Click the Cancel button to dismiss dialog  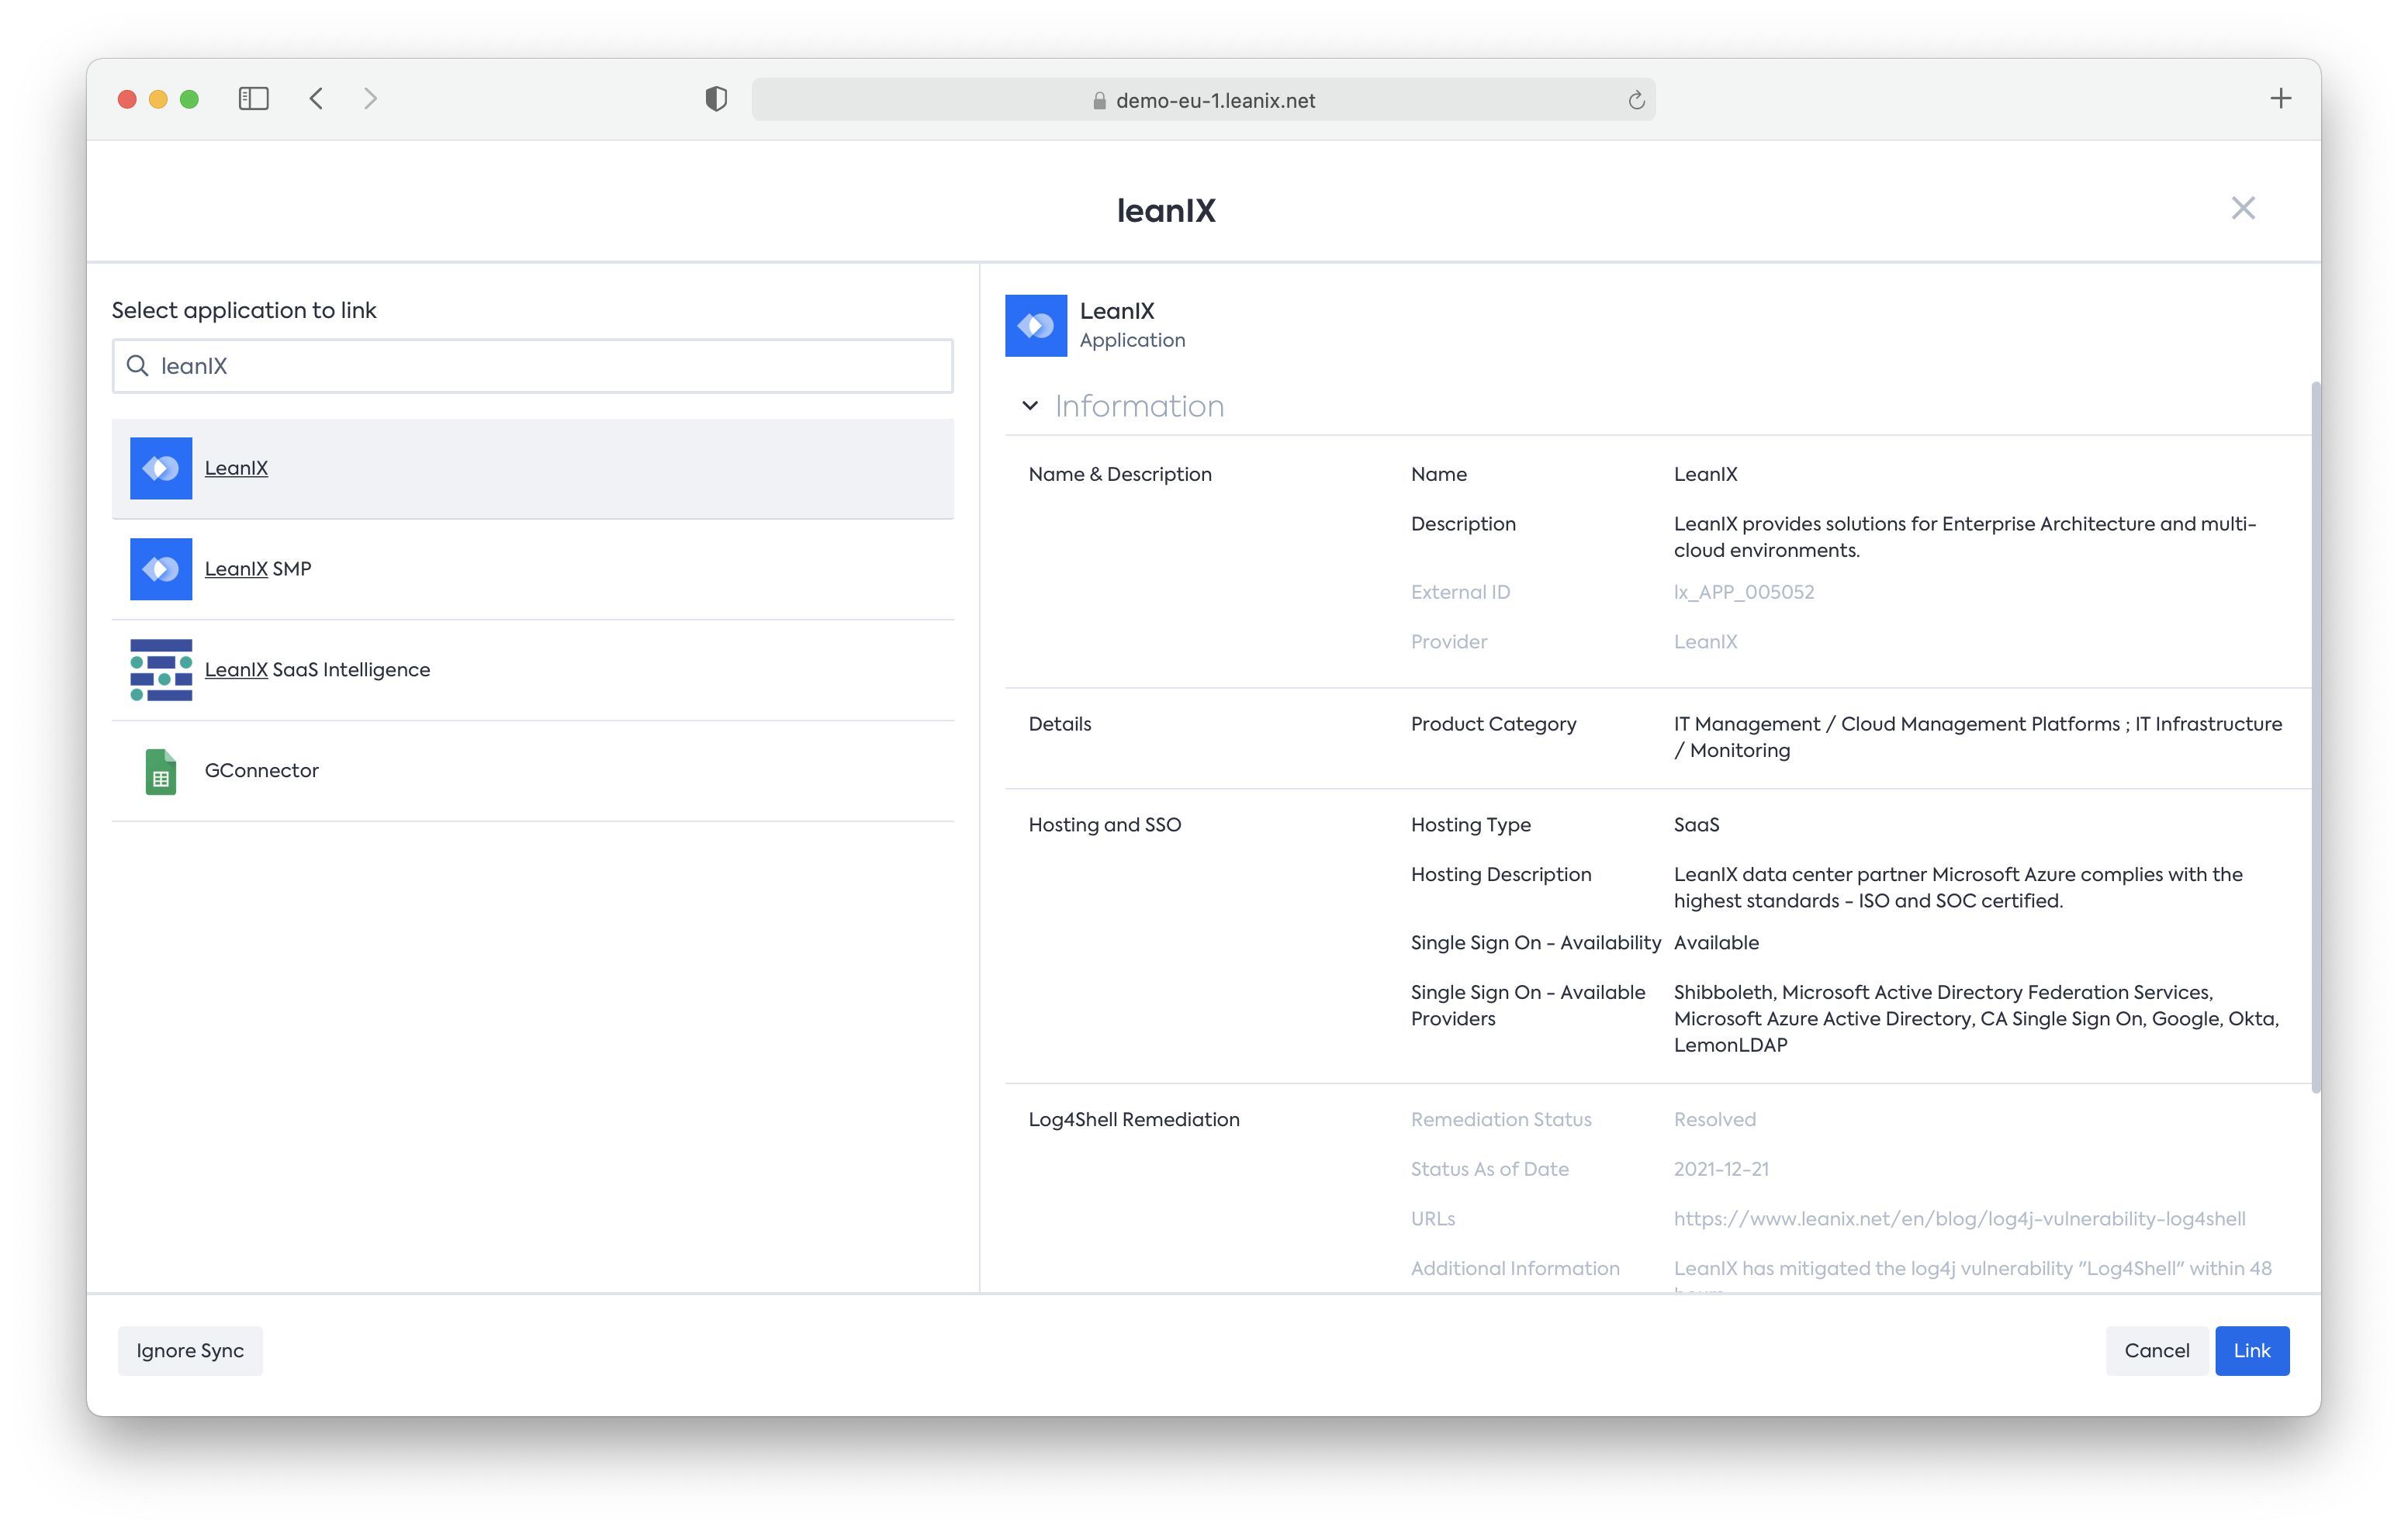2157,1350
